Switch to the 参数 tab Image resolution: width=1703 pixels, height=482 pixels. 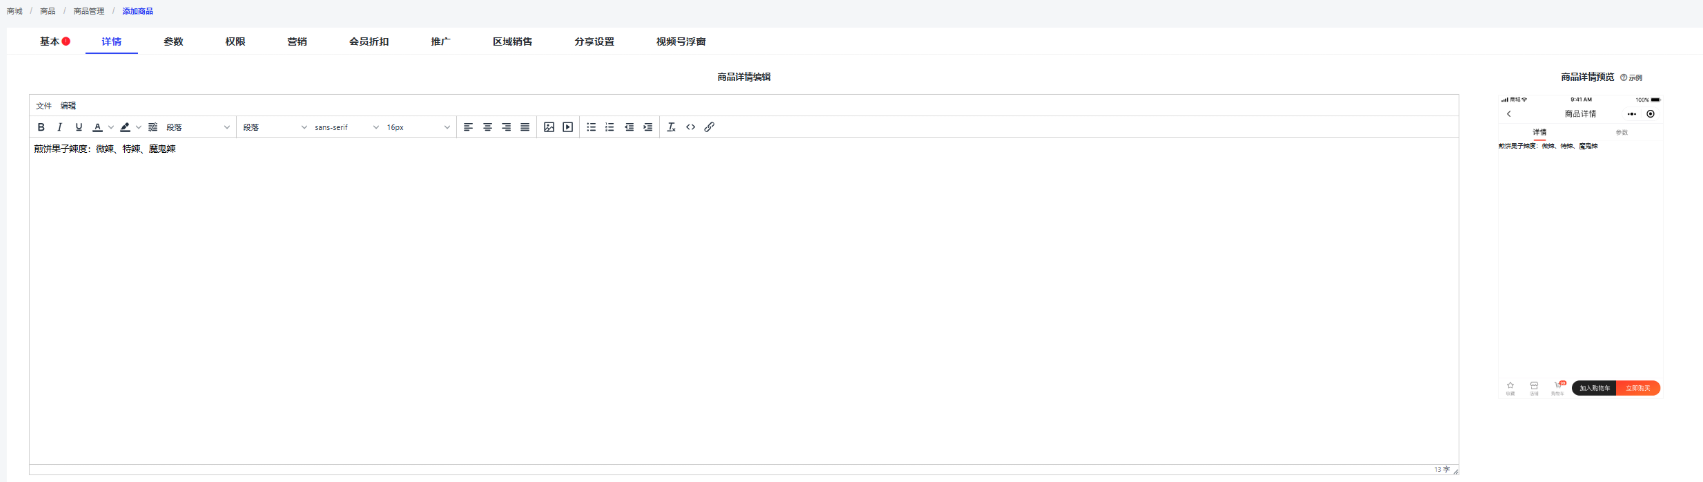(173, 42)
